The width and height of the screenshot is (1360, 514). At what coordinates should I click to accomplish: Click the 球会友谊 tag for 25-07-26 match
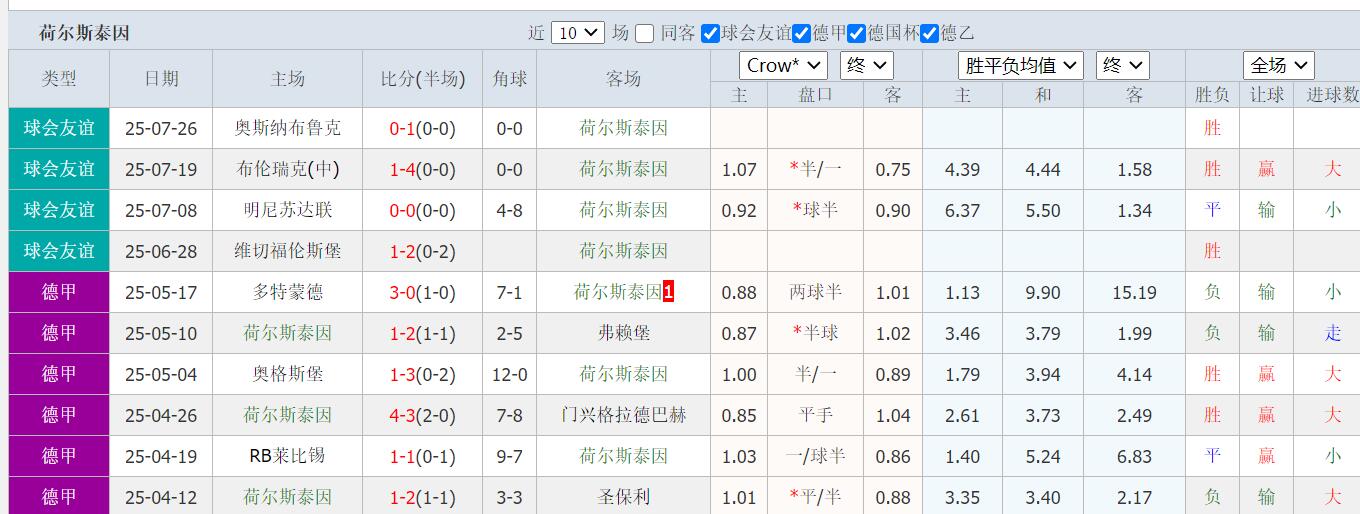pyautogui.click(x=59, y=128)
